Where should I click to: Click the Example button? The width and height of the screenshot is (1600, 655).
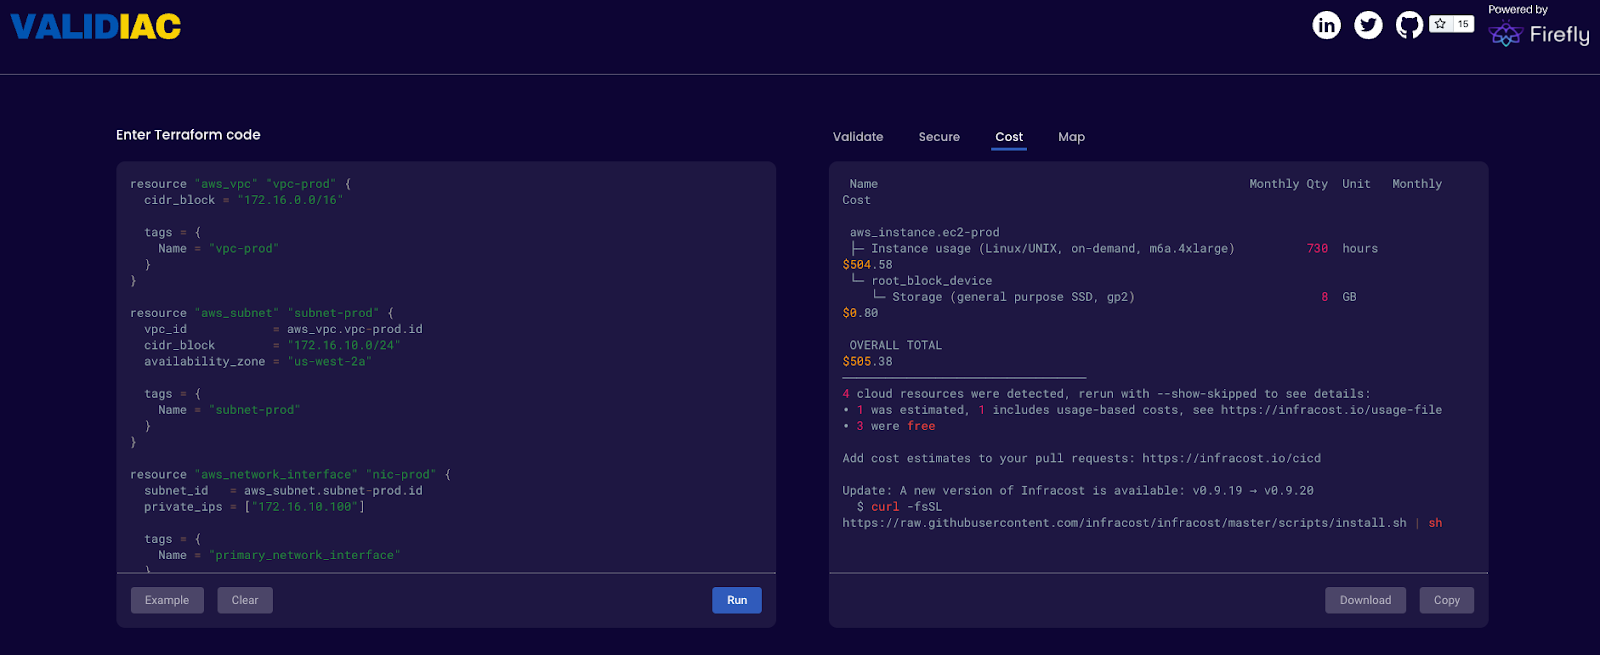point(167,600)
